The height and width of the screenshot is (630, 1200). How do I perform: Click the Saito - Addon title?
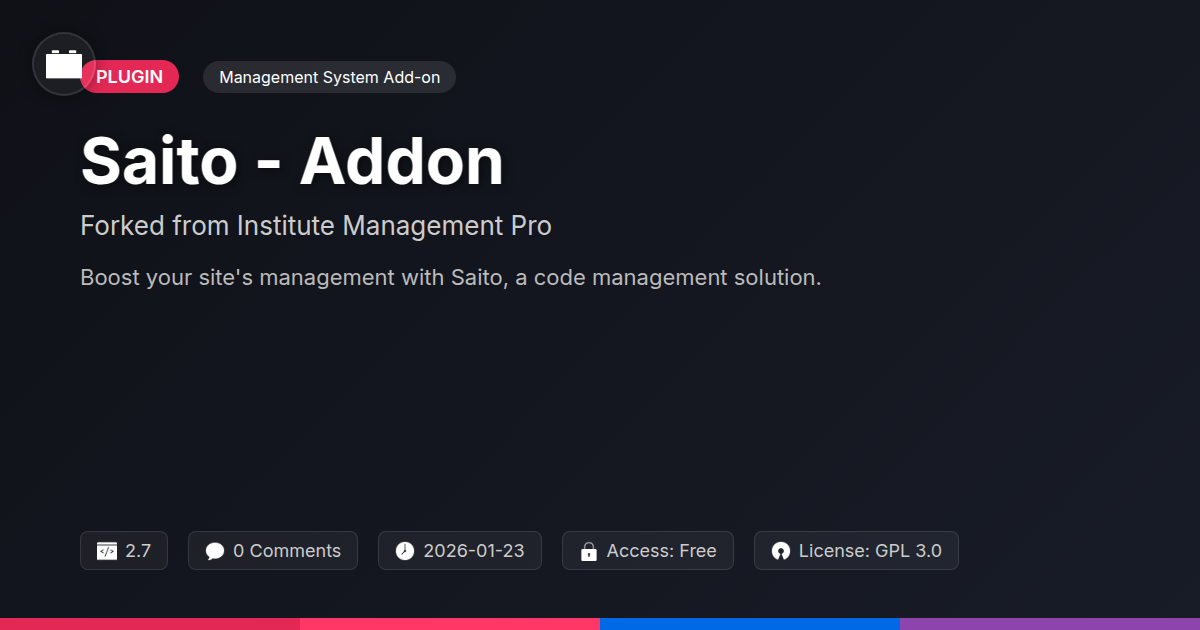(292, 160)
